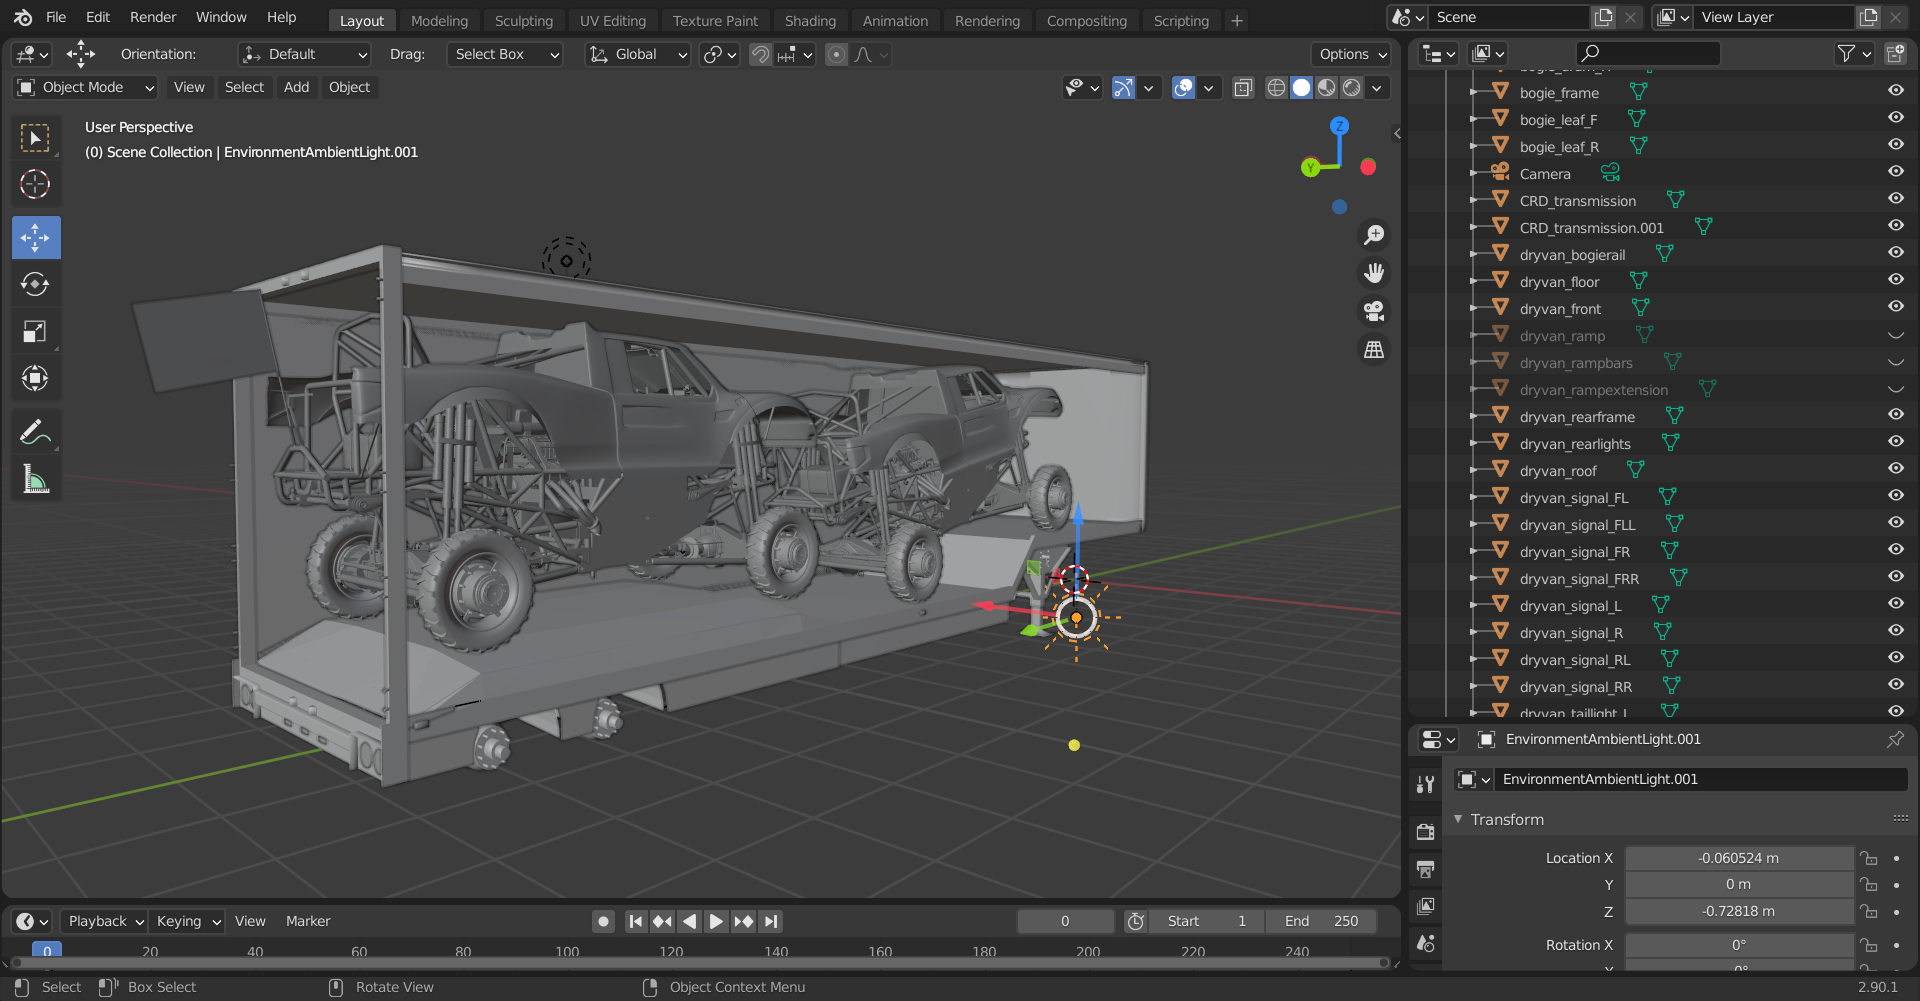Click the Location X value field

(x=1738, y=859)
